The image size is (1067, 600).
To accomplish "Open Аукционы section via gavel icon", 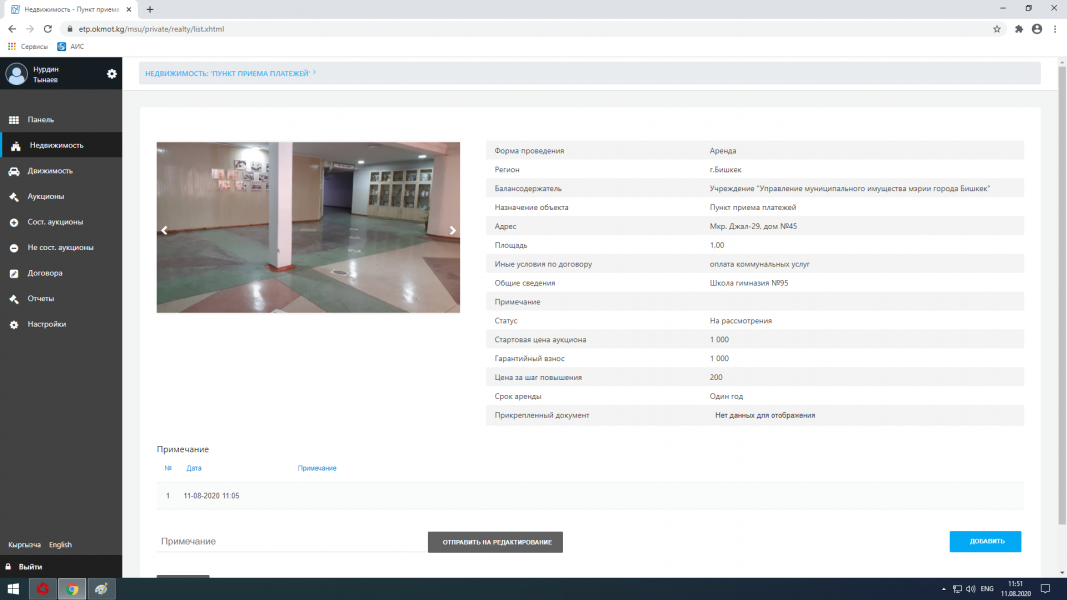I will click(x=14, y=197).
